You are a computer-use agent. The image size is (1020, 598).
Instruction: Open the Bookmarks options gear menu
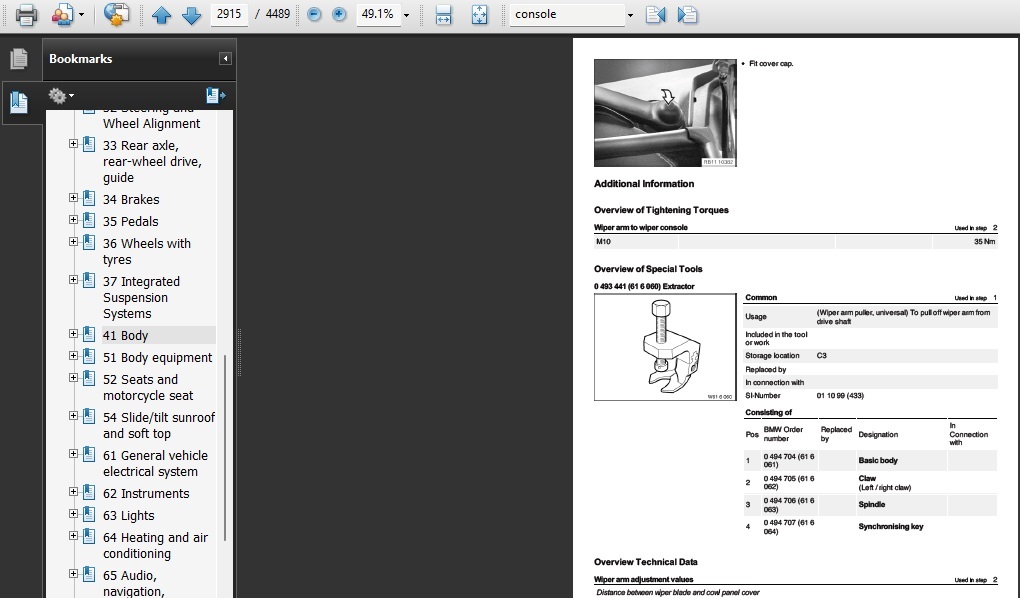pyautogui.click(x=61, y=96)
